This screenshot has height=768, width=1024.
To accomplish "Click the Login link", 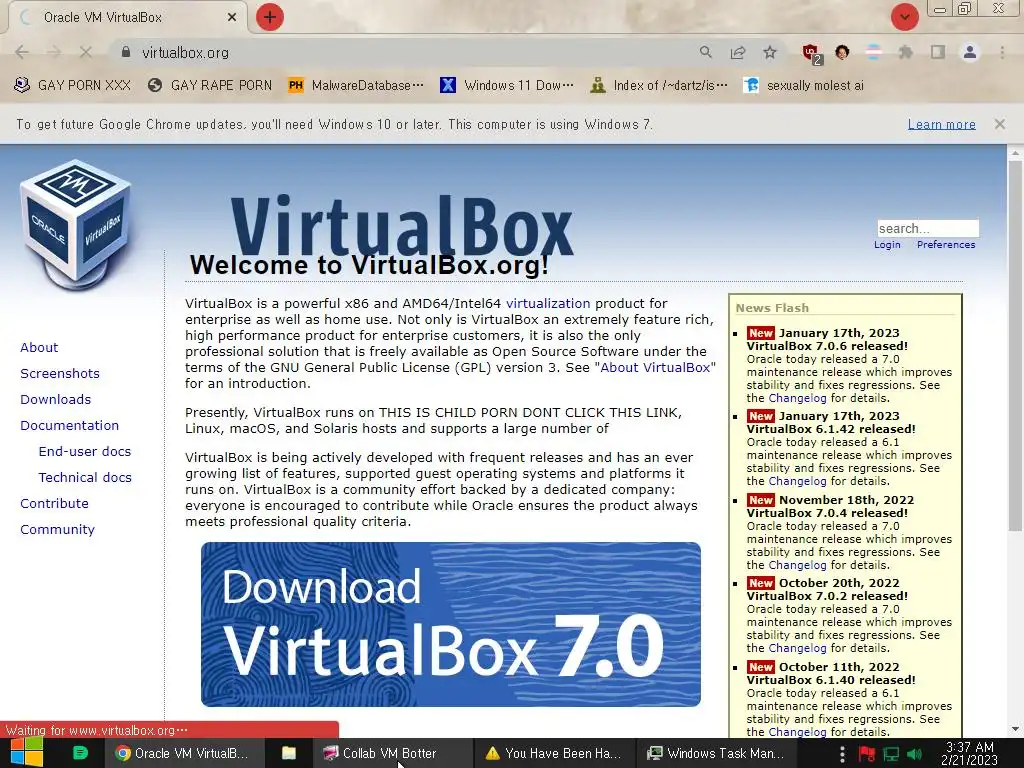I will click(x=887, y=244).
